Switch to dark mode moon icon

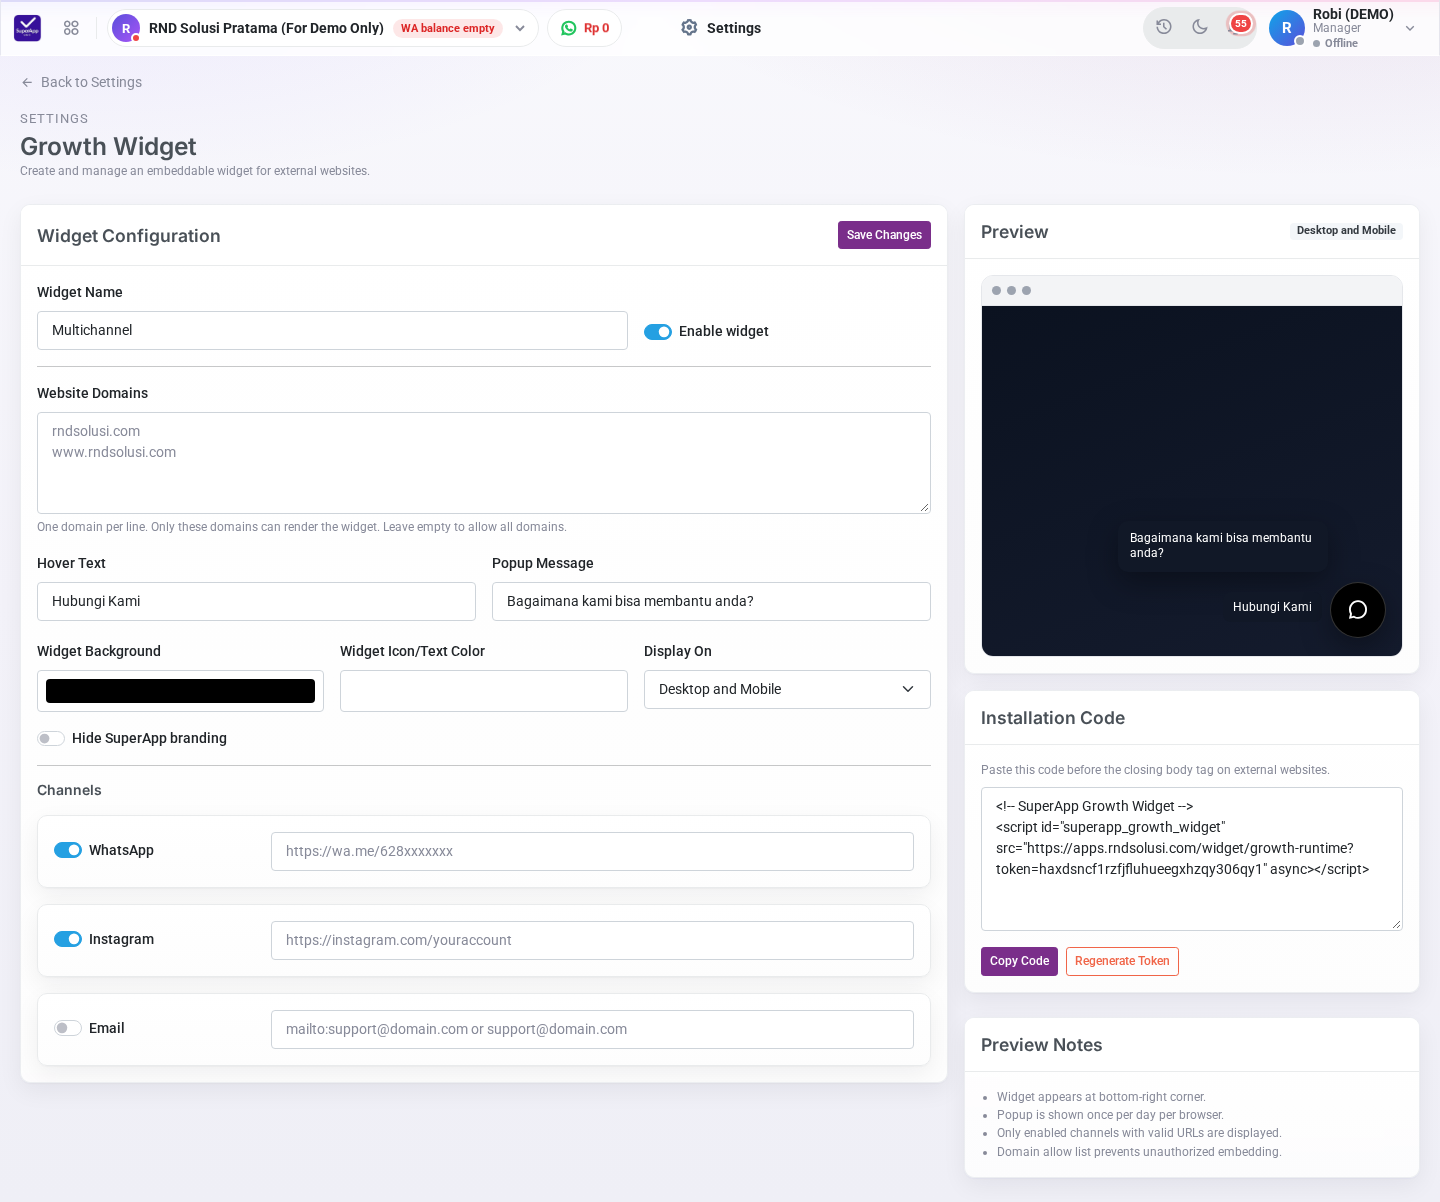click(x=1200, y=27)
